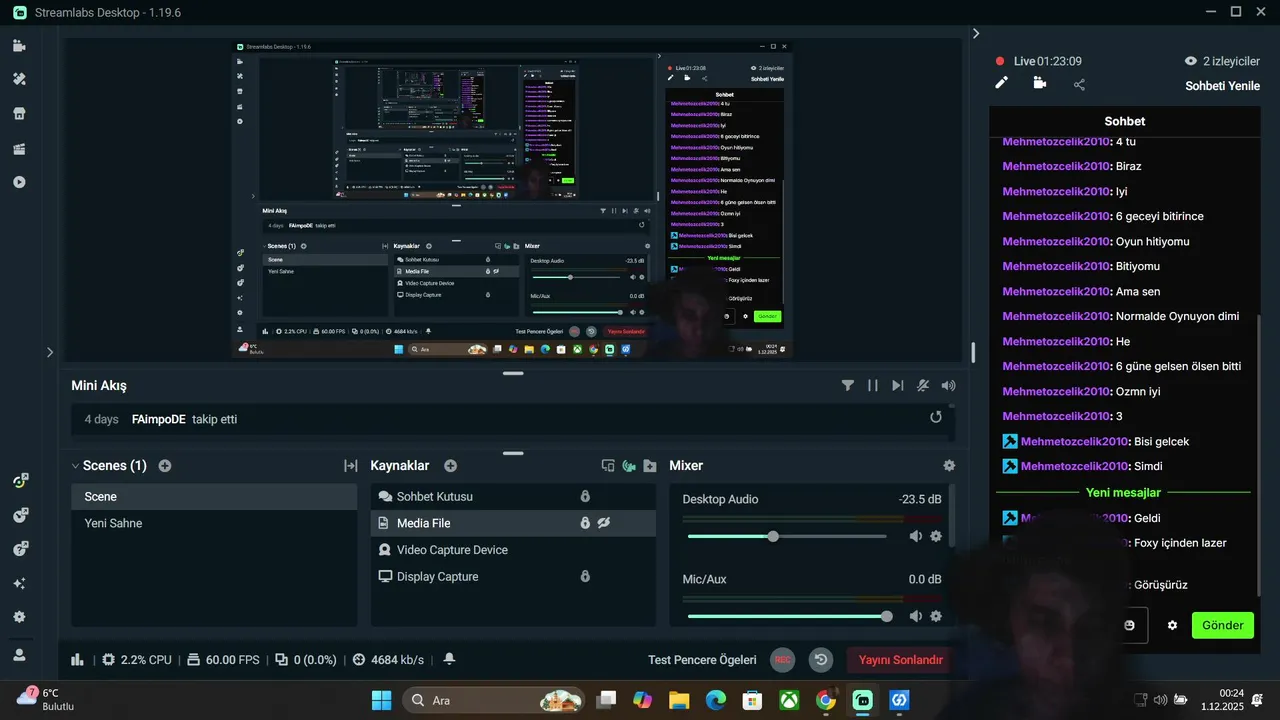Select Sohbet Kutusu source
The width and height of the screenshot is (1280, 720).
click(x=513, y=496)
